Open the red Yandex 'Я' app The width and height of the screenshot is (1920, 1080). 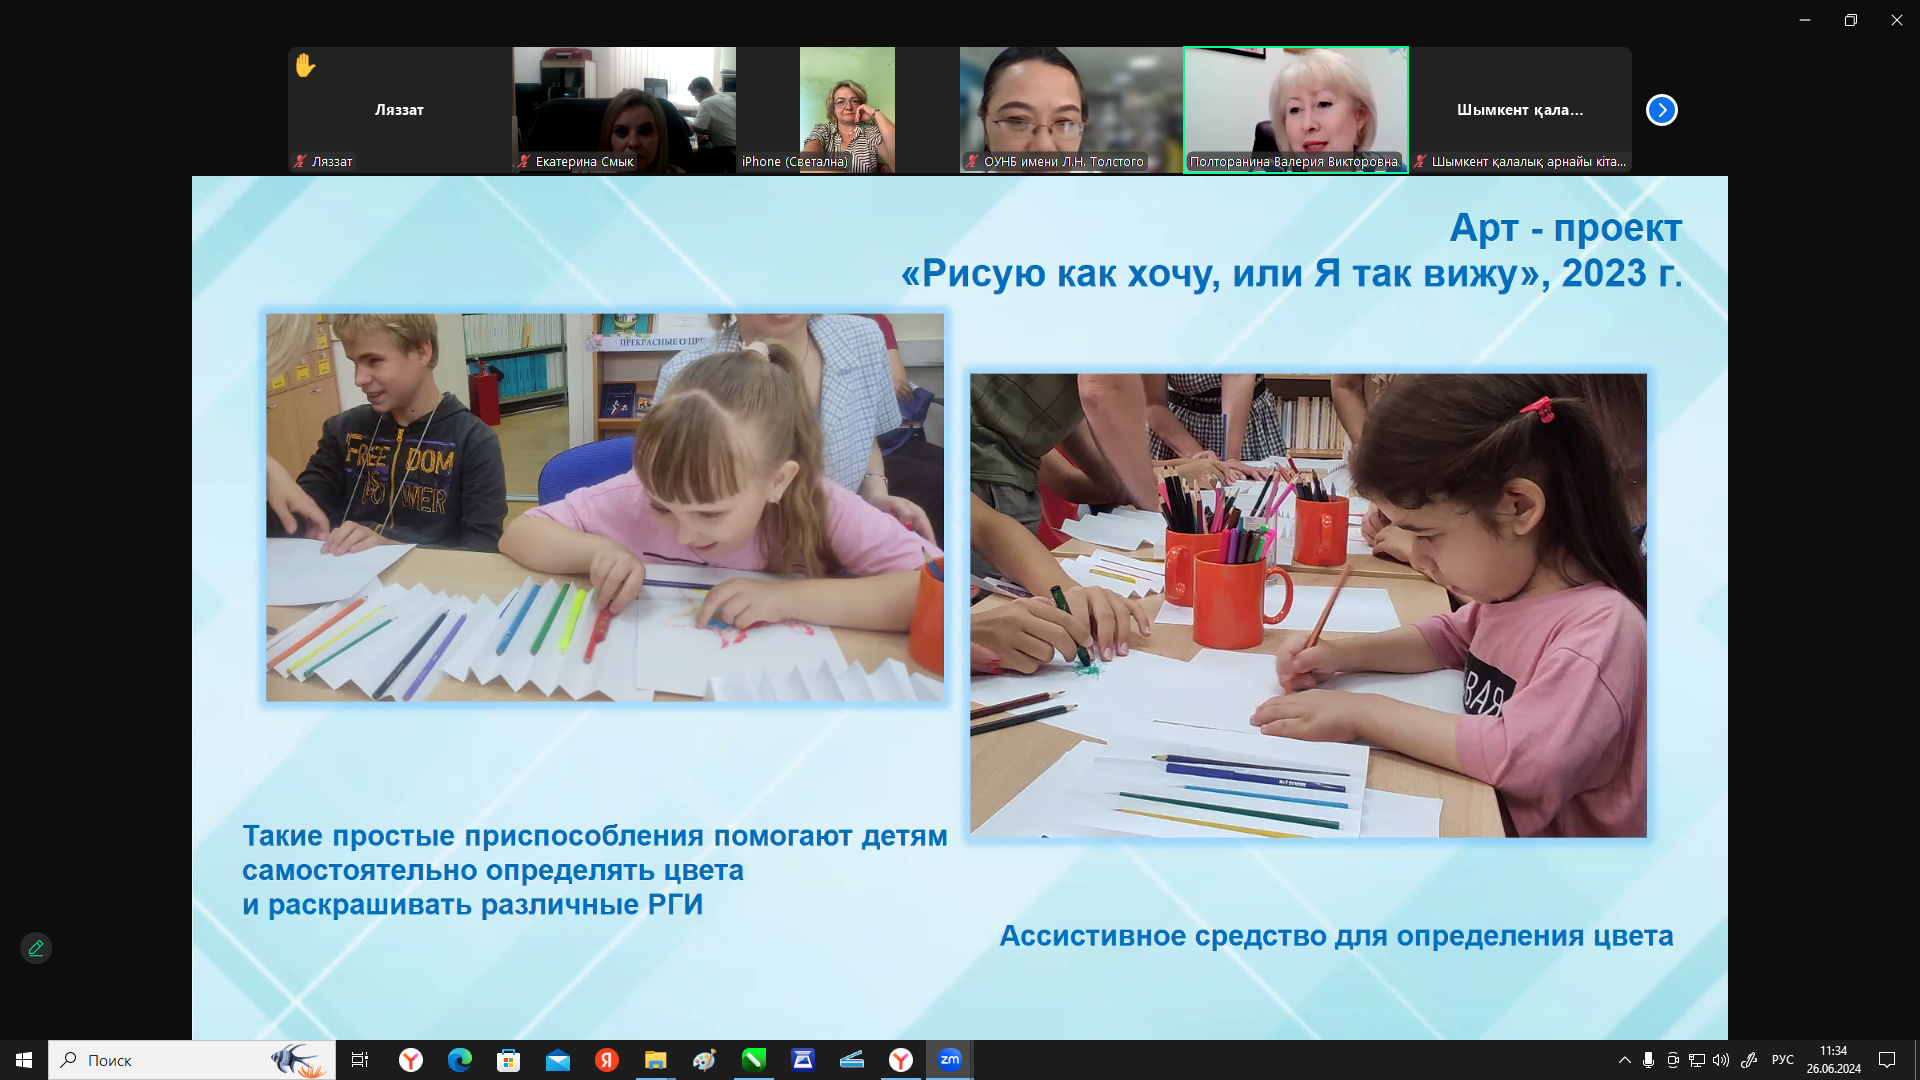pyautogui.click(x=607, y=1060)
